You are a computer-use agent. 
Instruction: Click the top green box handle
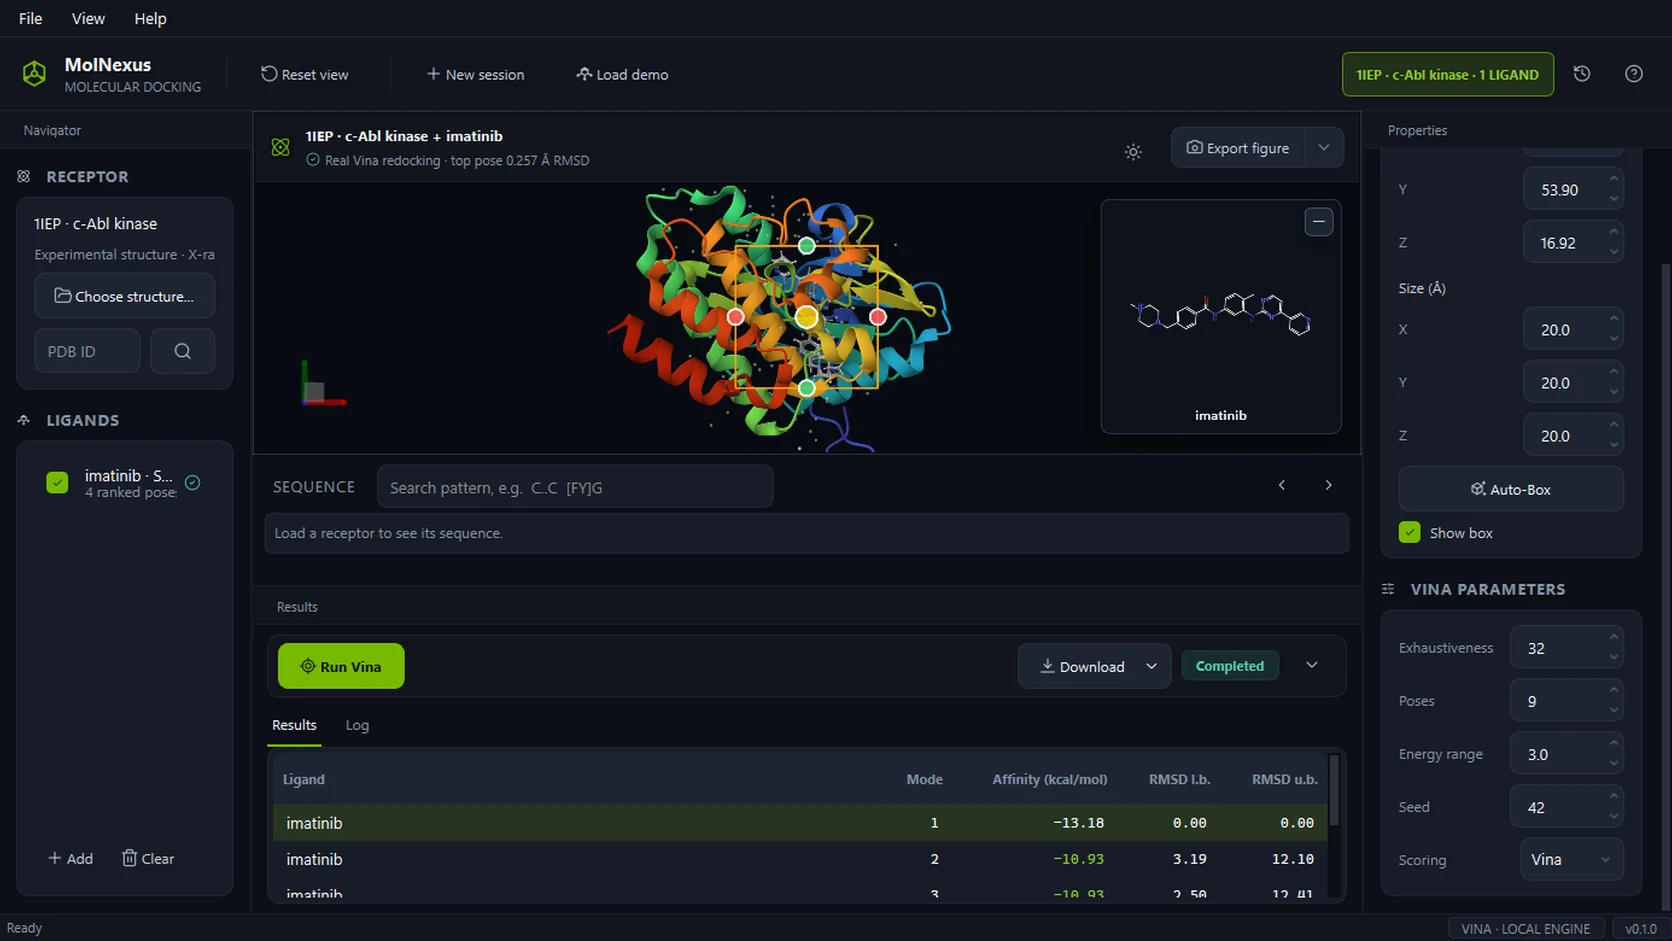[807, 245]
